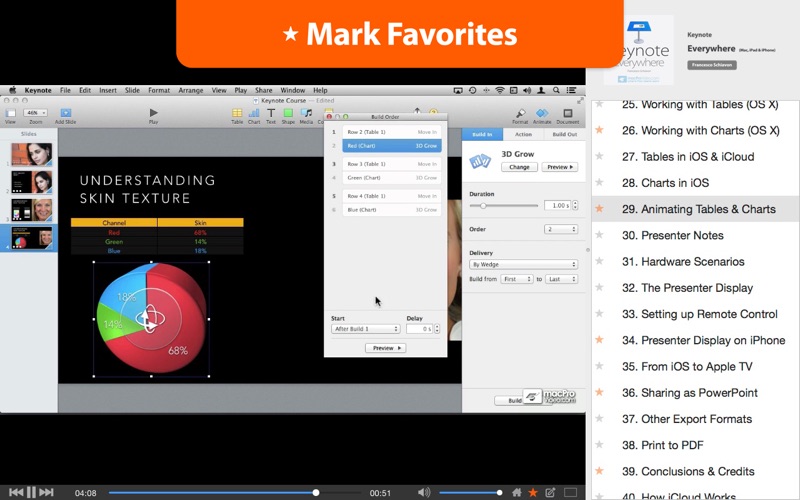The width and height of the screenshot is (800, 500).
Task: Toggle favorite star for 29. Animating Tables & Charts
Action: tap(600, 209)
